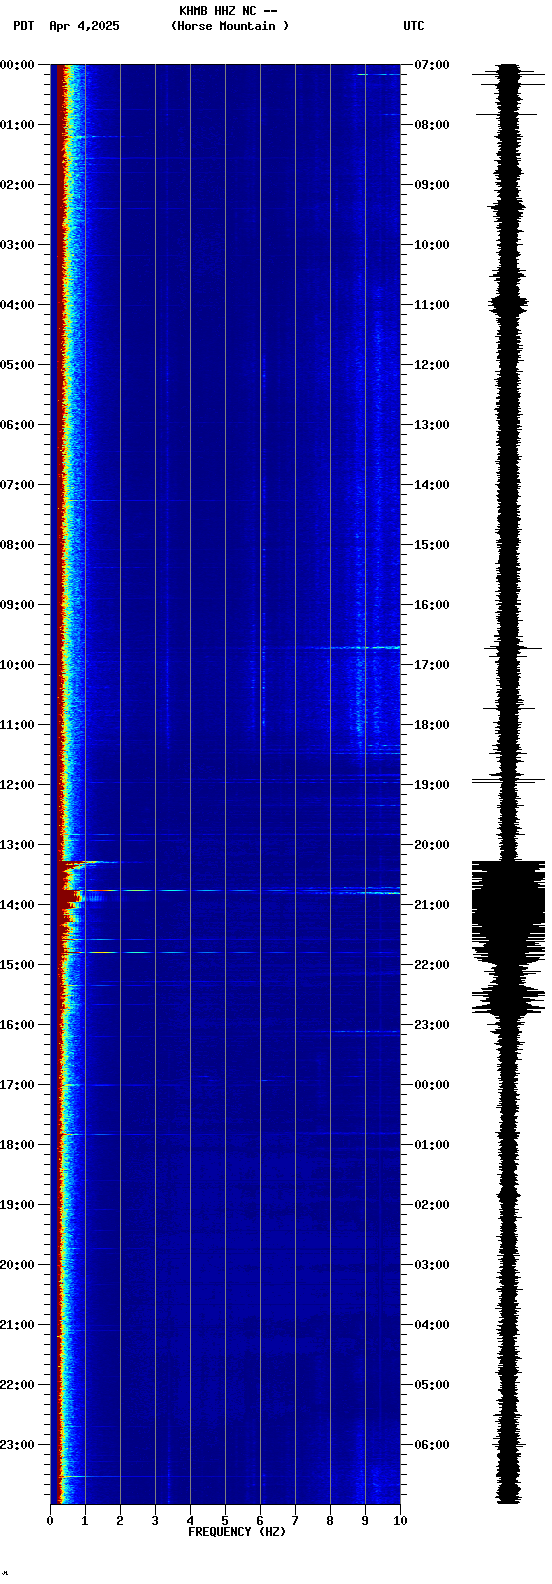This screenshot has height=1584, width=552.
Task: Click the 10:00 PDT axis label
Action: pyautogui.click(x=17, y=665)
